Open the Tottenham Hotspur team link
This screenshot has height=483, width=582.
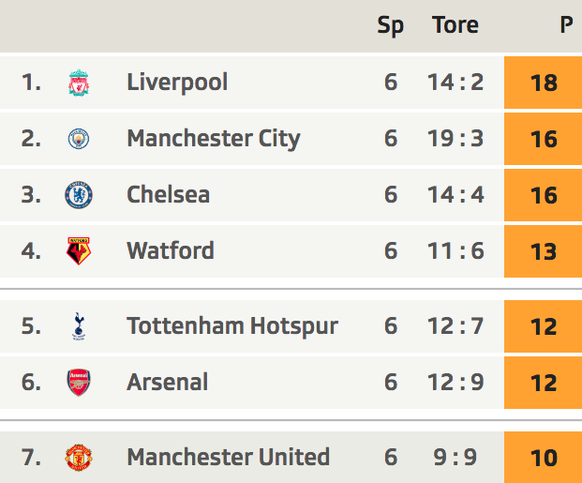232,326
